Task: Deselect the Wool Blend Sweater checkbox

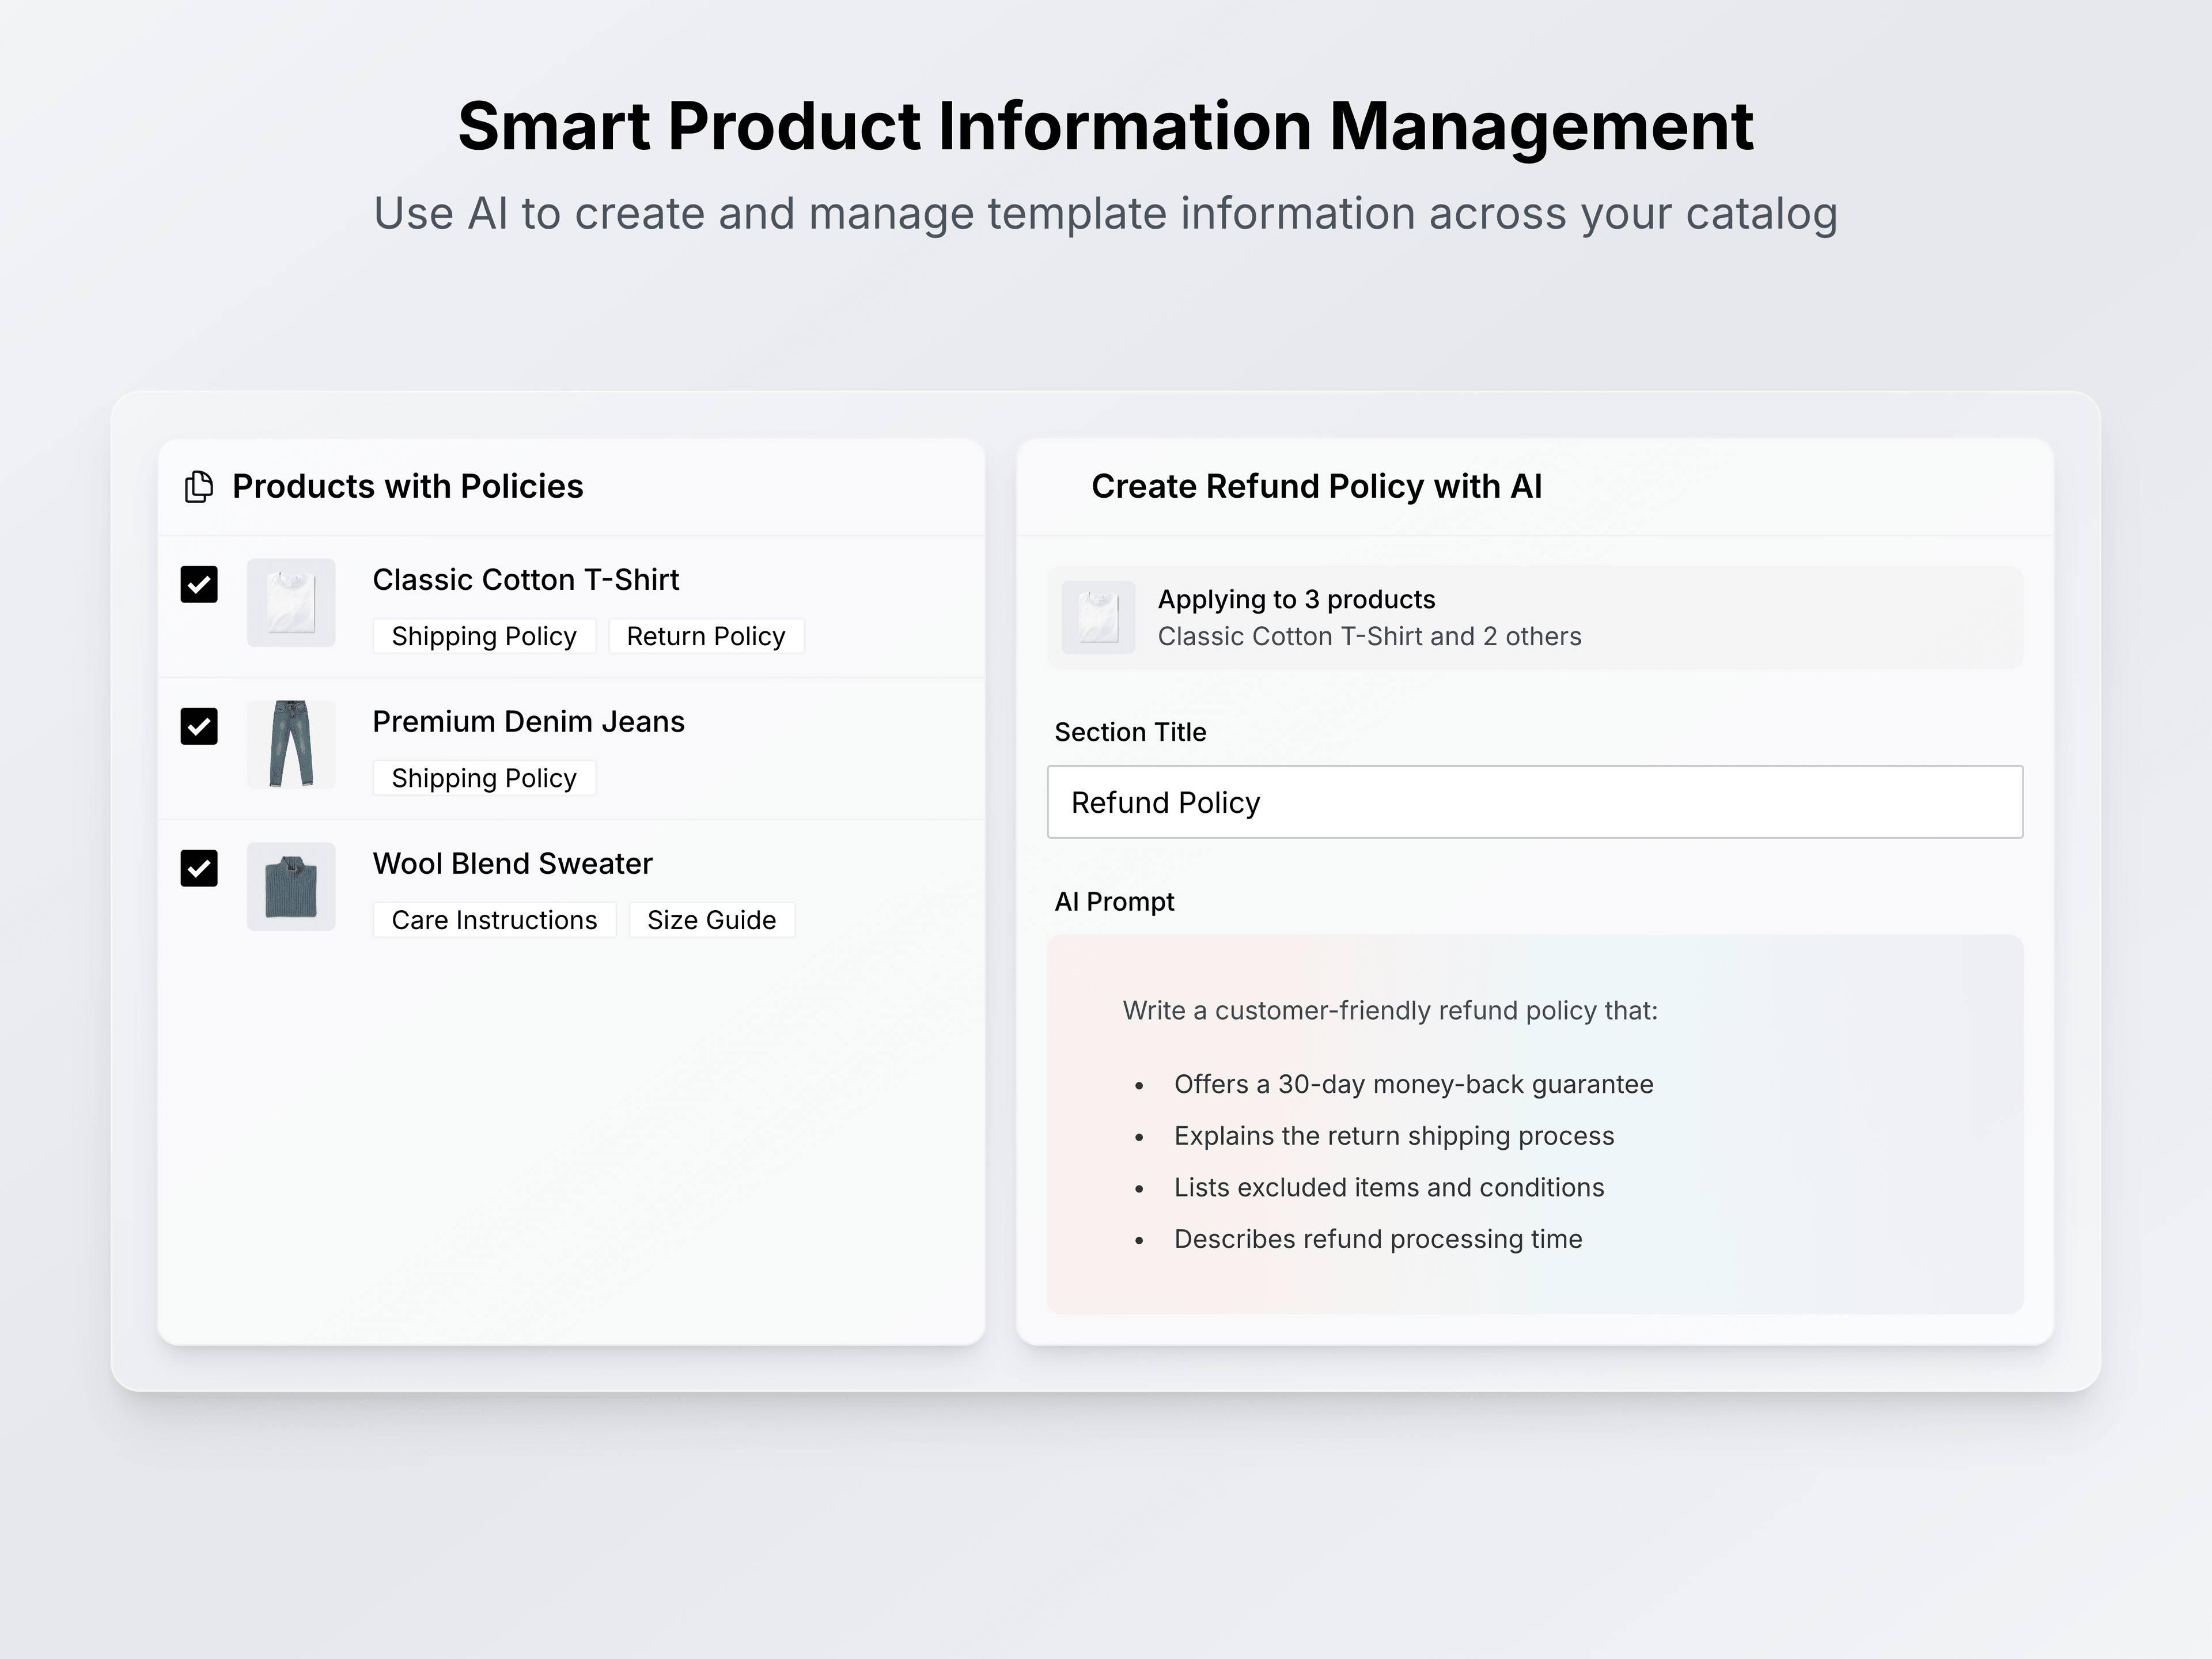Action: 199,868
